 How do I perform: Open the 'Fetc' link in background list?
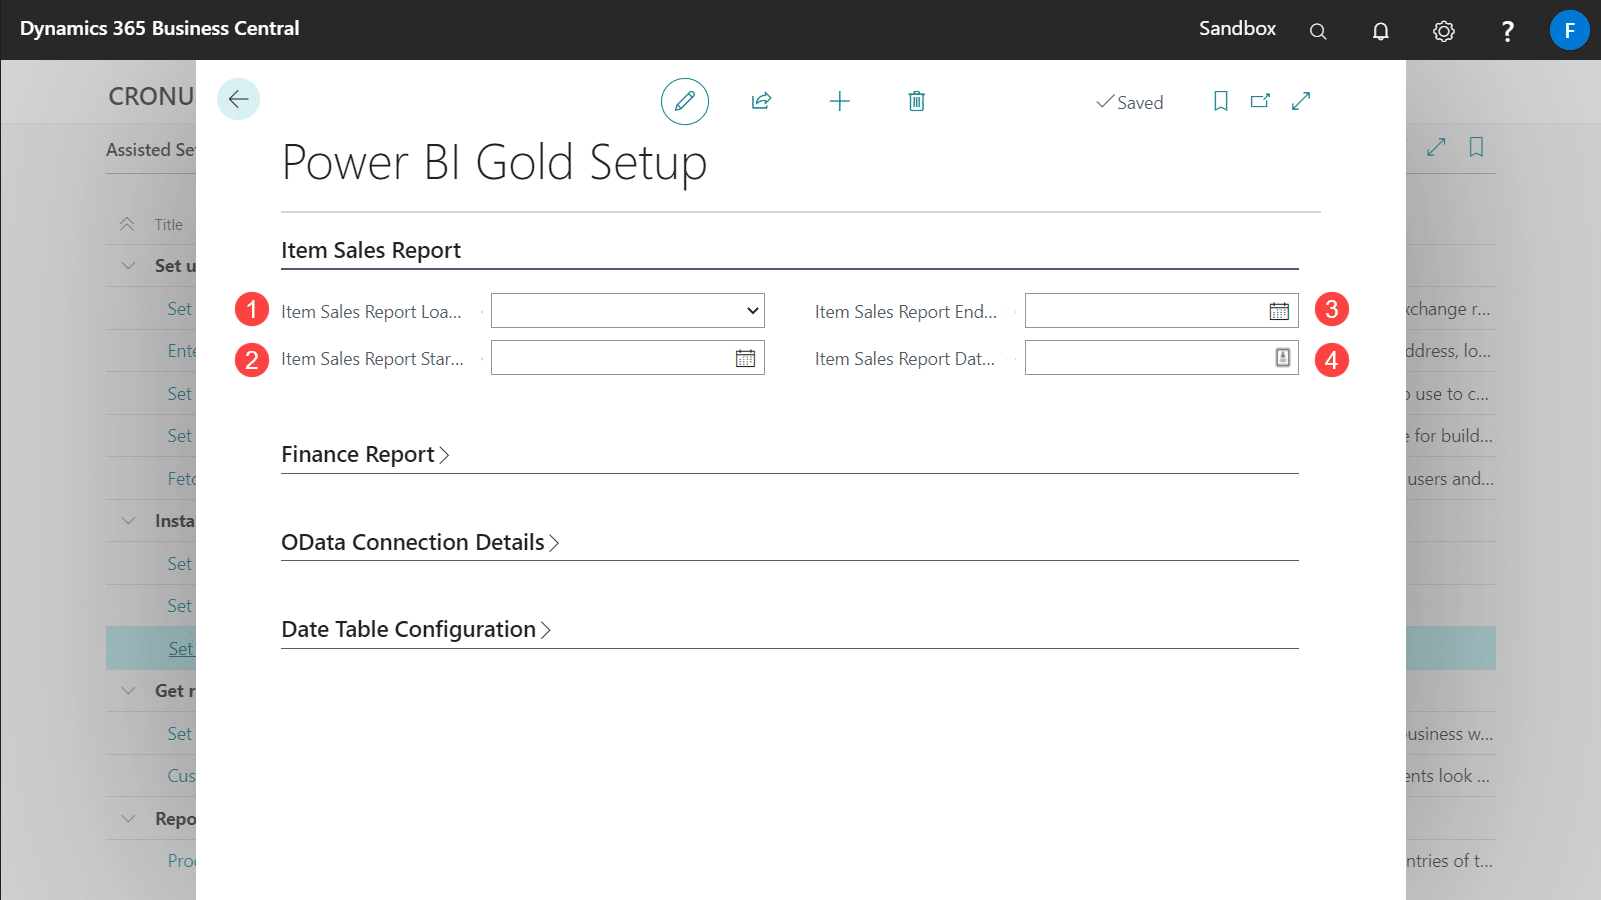pyautogui.click(x=181, y=479)
